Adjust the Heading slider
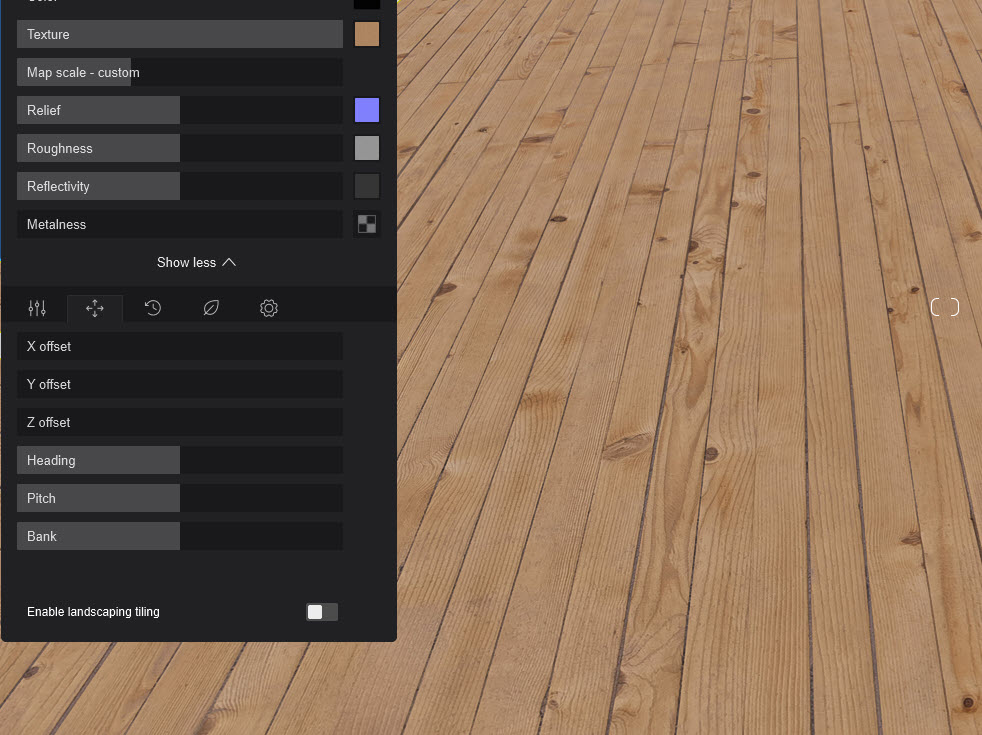 click(180, 460)
